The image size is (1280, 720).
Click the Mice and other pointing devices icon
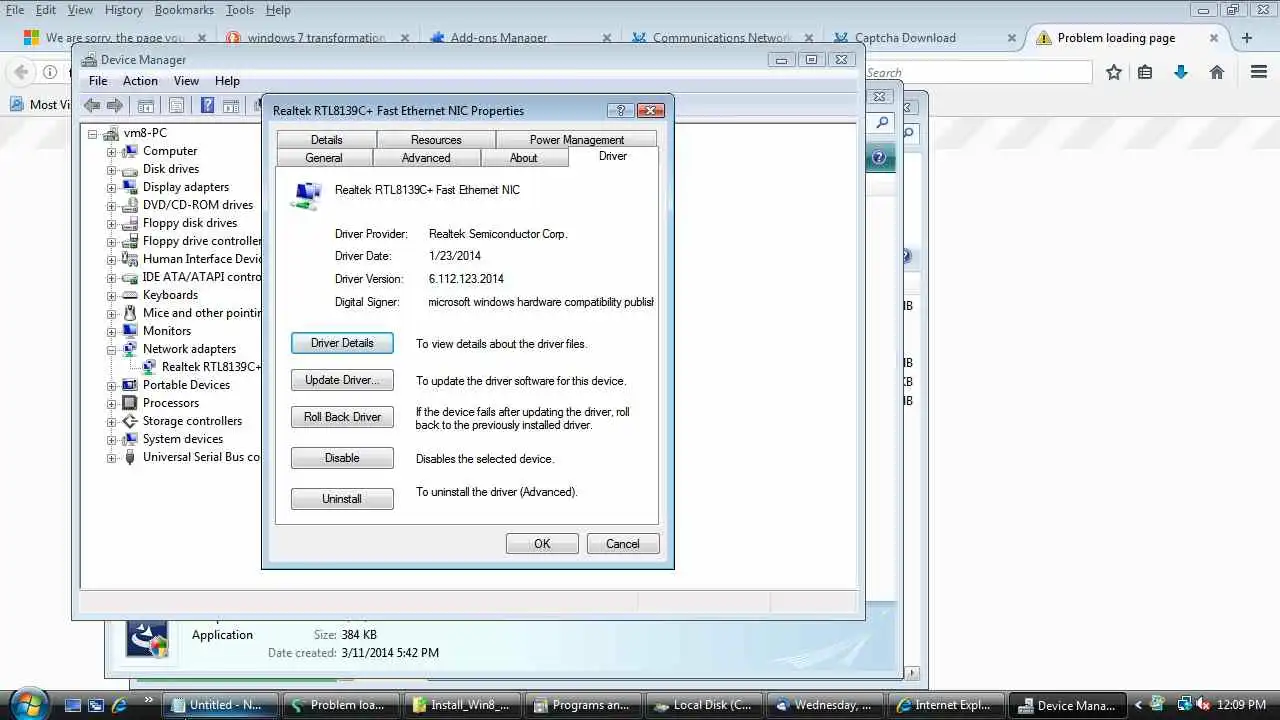point(129,313)
